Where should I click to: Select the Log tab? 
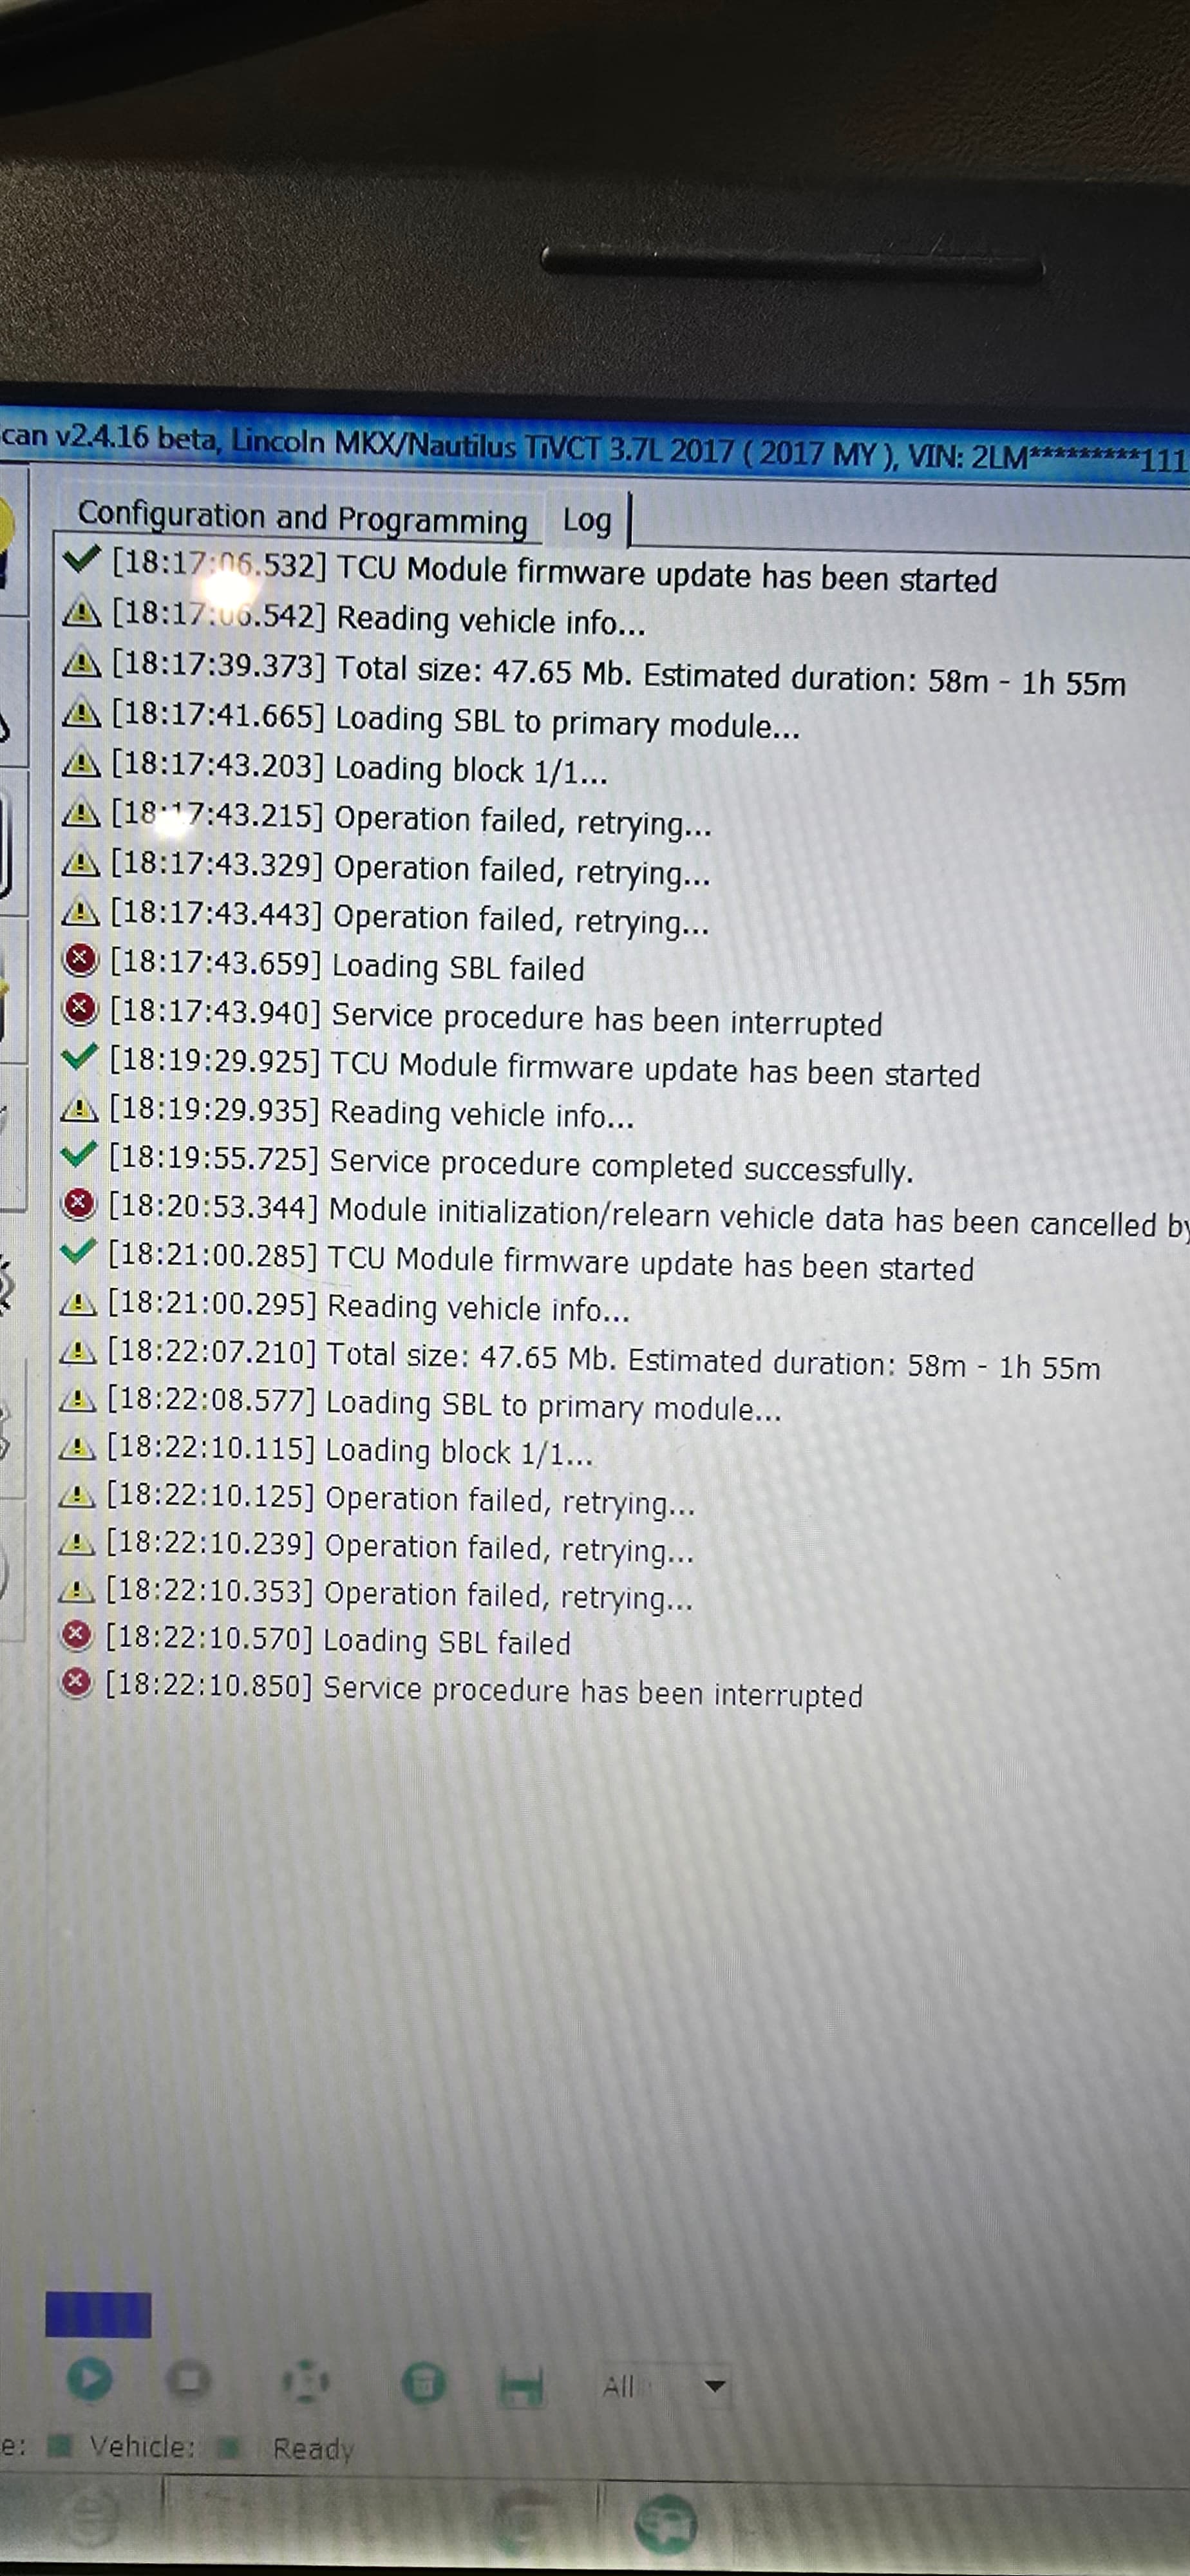pos(587,520)
